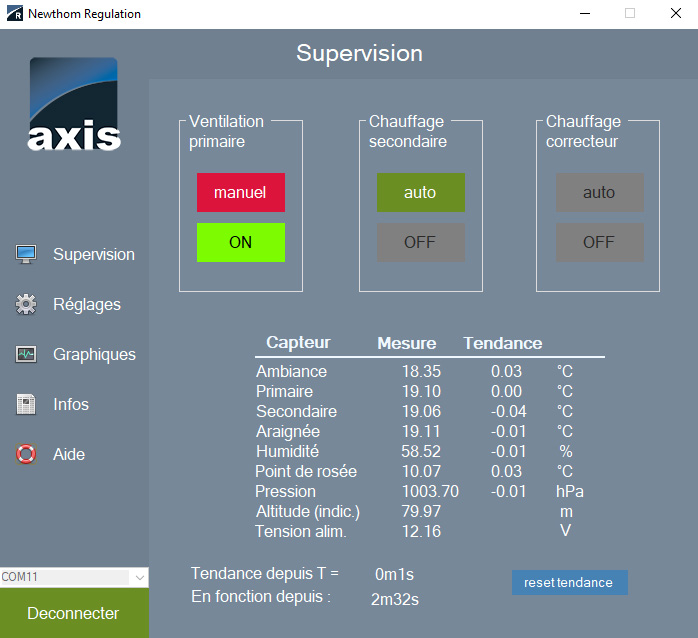Viewport: 698px width, 638px height.
Task: Click the Aide lifebuoy icon
Action: pyautogui.click(x=26, y=454)
